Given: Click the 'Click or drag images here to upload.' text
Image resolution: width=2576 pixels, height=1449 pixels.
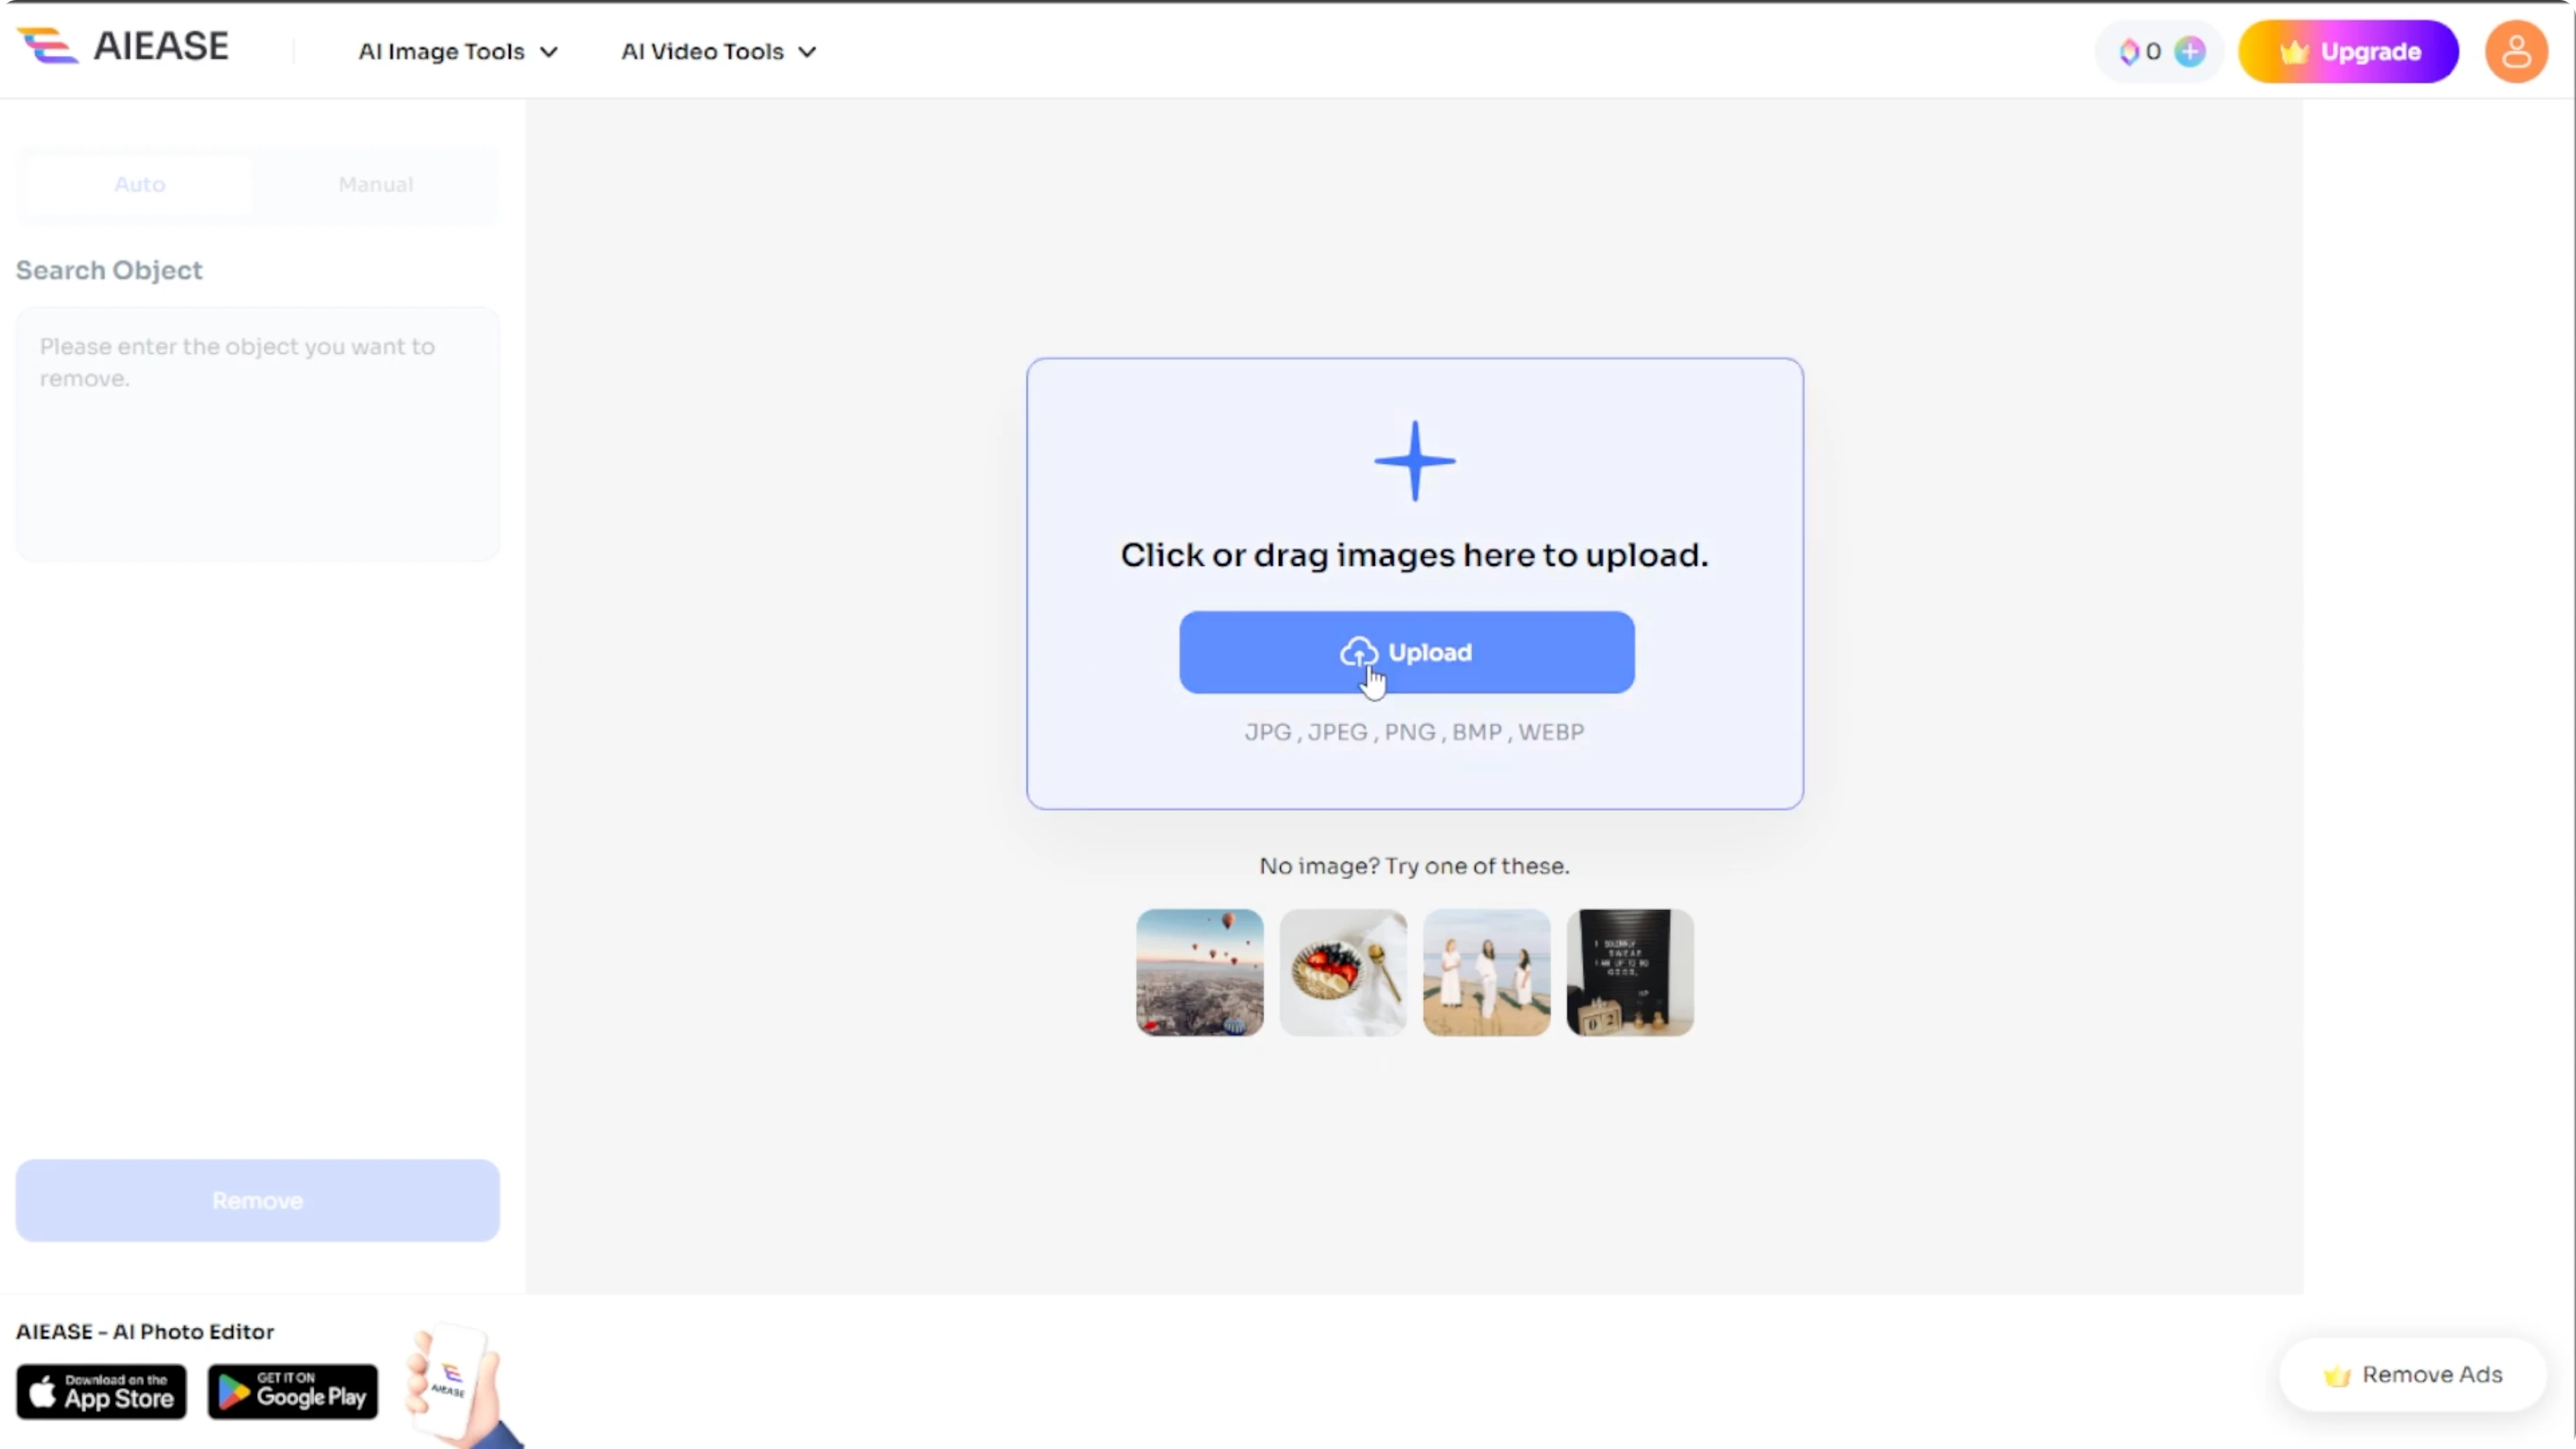Looking at the screenshot, I should coord(1414,555).
